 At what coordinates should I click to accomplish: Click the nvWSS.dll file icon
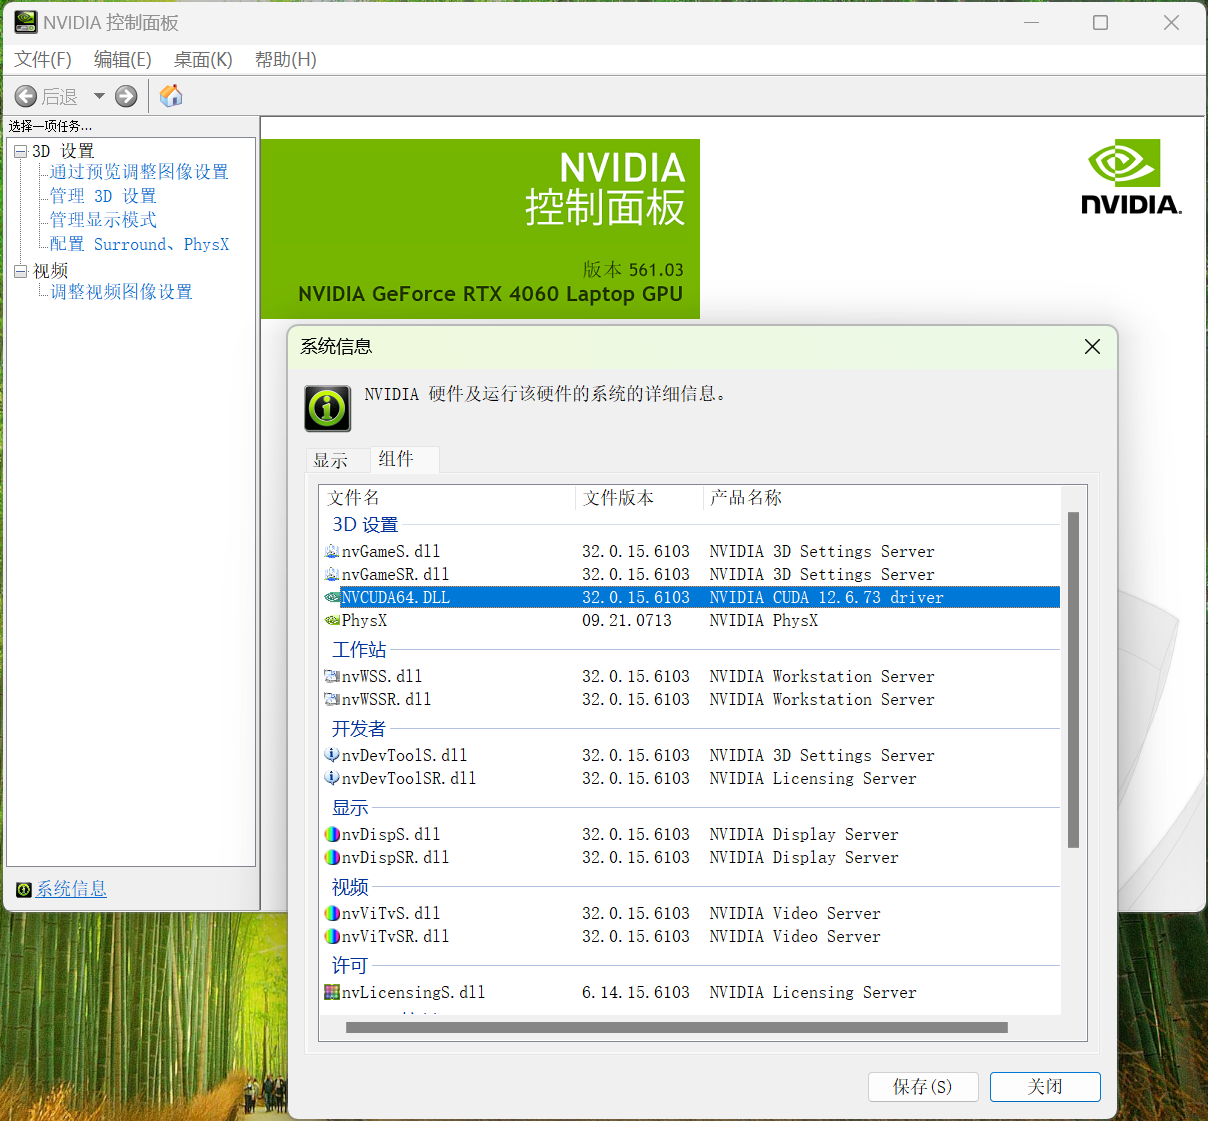(332, 676)
